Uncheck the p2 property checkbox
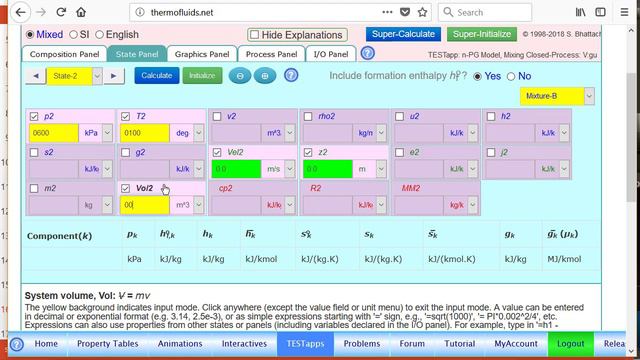 [34, 117]
